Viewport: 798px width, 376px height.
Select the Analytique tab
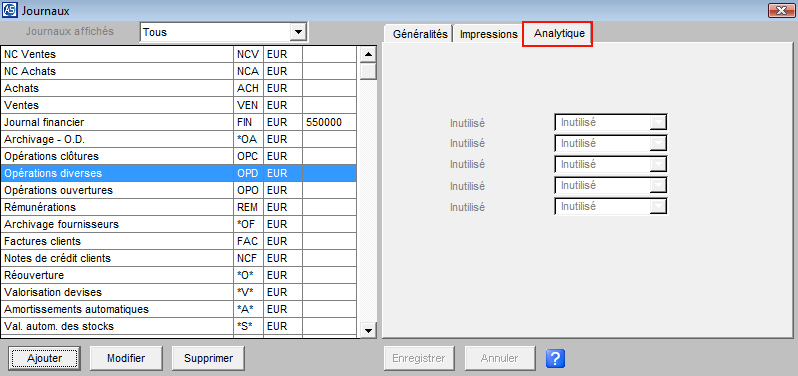(558, 34)
